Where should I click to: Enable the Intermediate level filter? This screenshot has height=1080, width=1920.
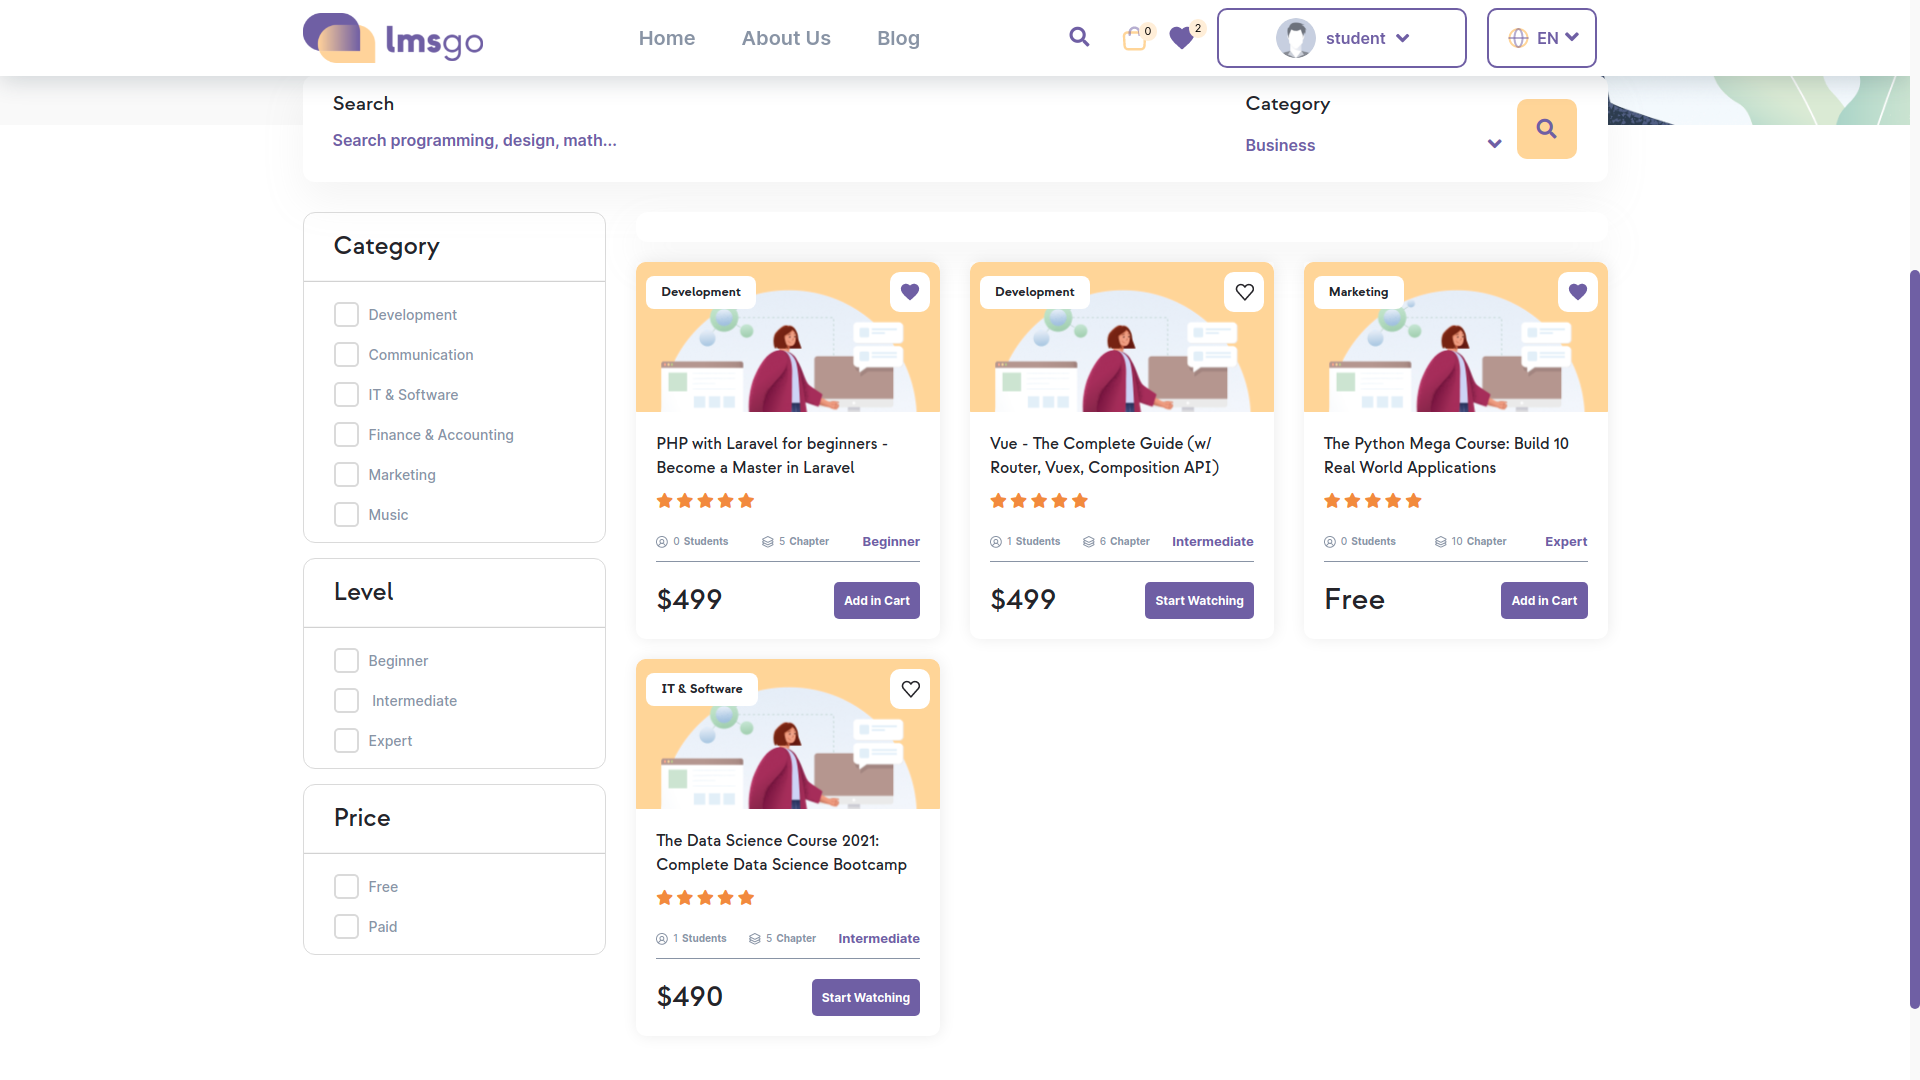[x=346, y=701]
